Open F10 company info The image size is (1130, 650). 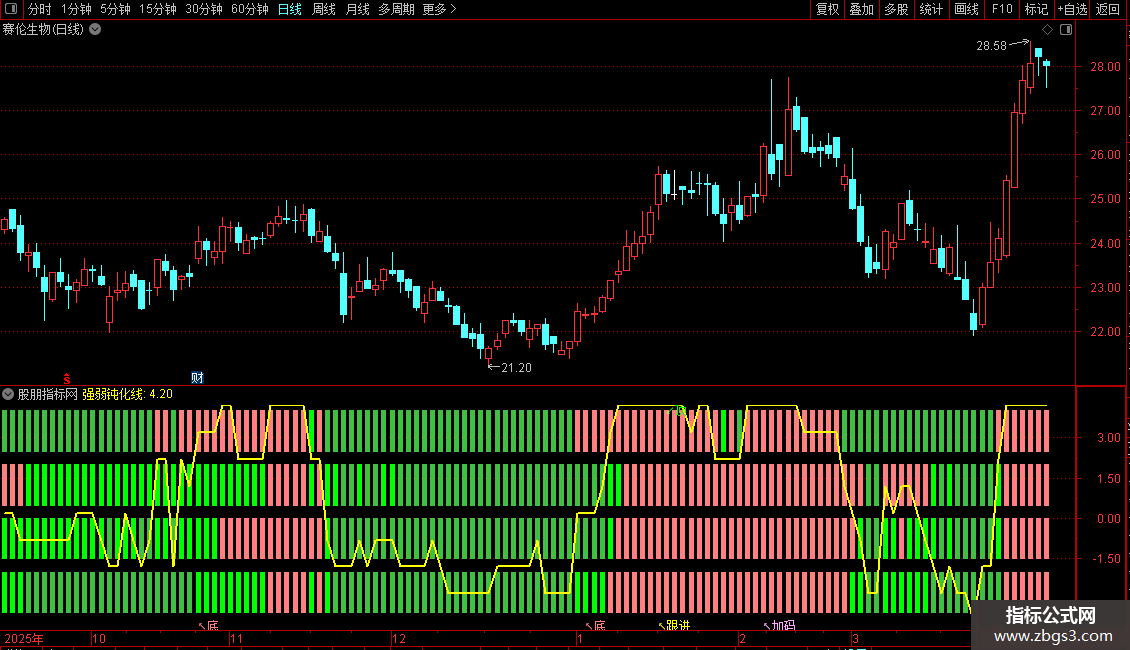click(1002, 9)
